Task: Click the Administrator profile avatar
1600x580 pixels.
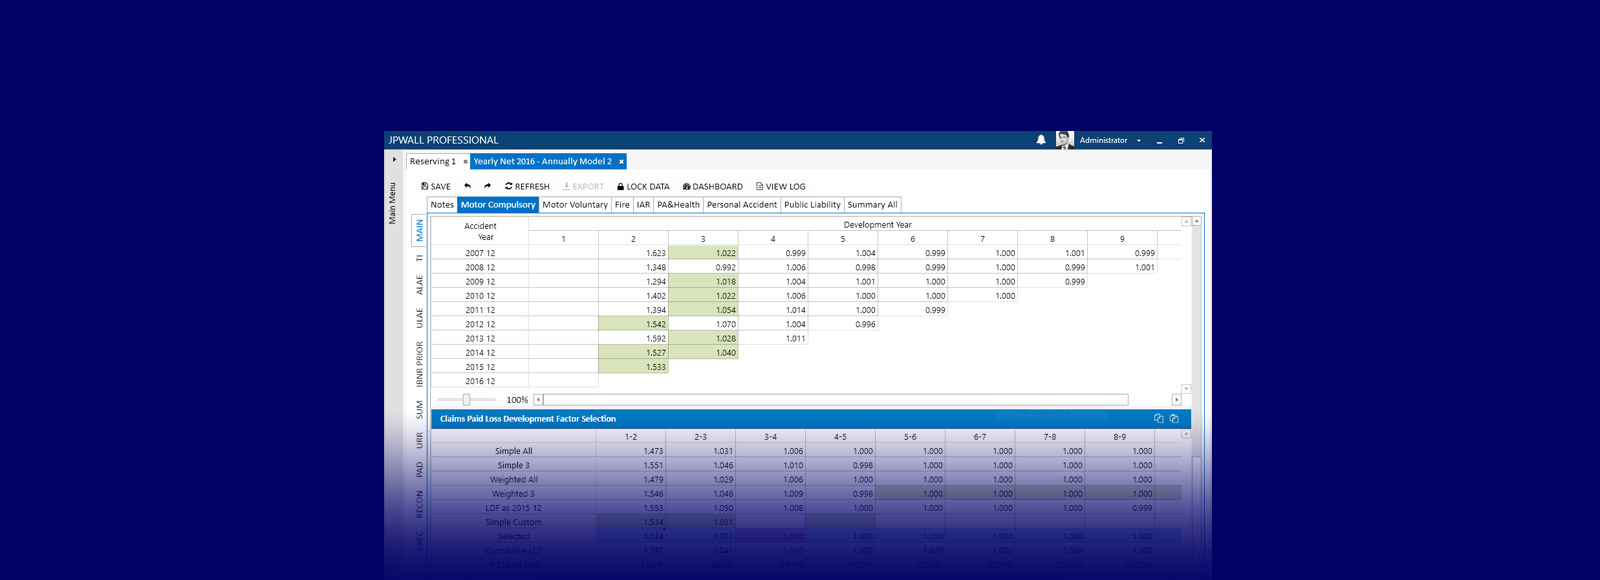Action: pyautogui.click(x=1065, y=140)
